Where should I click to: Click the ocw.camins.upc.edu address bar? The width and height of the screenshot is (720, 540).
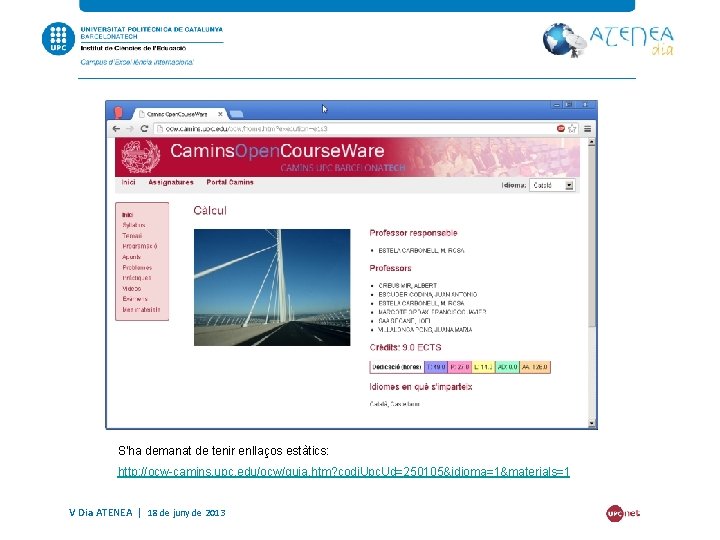(x=354, y=129)
